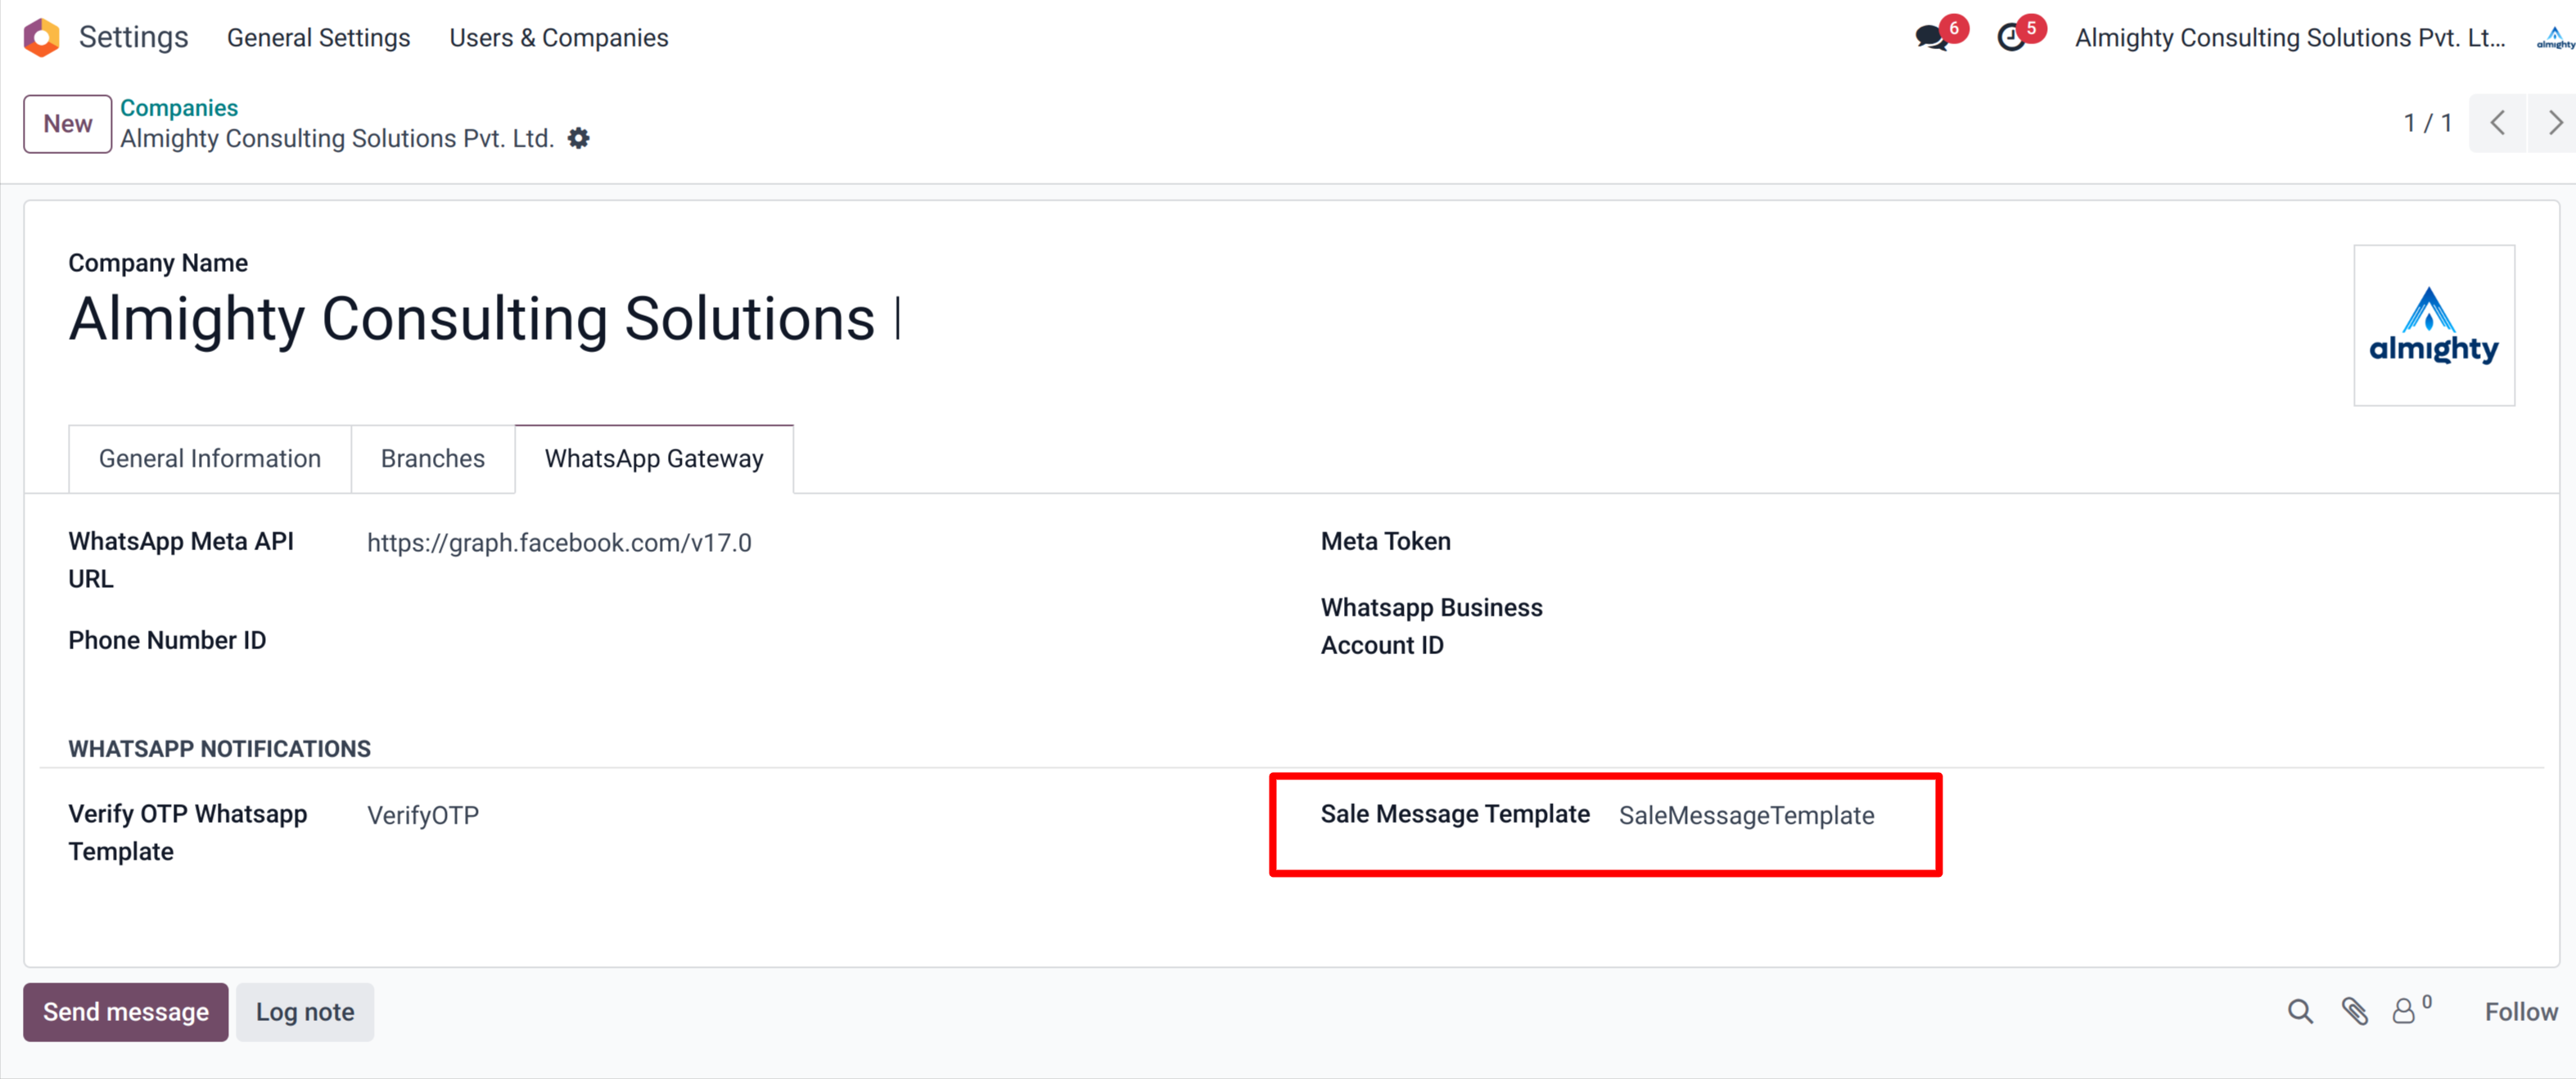
Task: Open the General Settings menu
Action: tap(318, 38)
